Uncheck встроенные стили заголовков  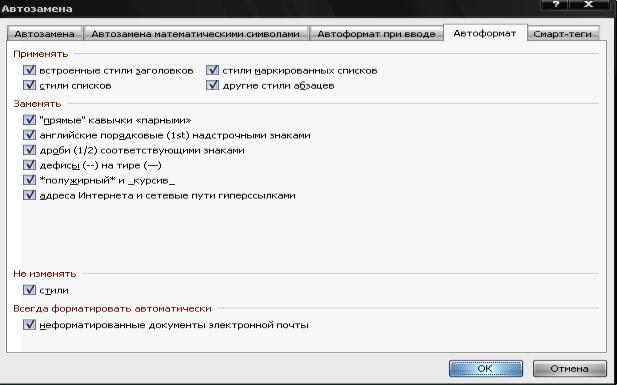point(30,70)
